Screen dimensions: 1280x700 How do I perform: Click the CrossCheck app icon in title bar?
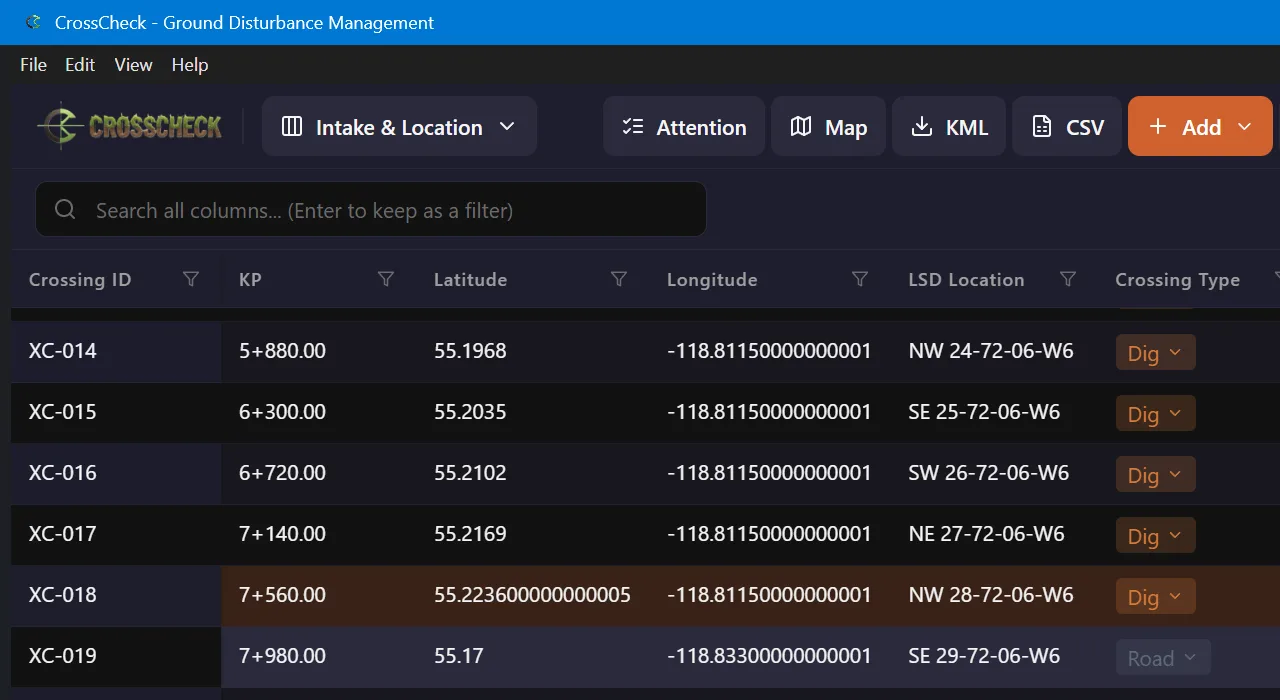point(34,22)
